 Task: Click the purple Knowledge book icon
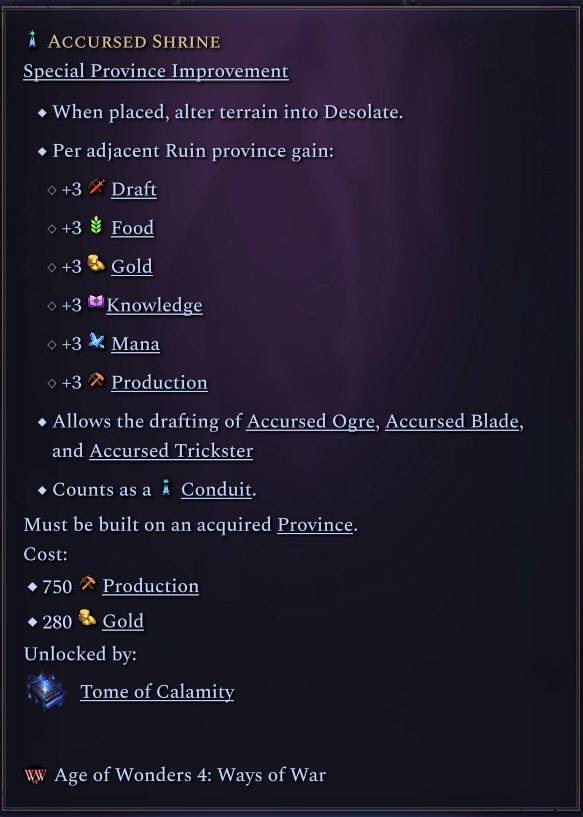pyautogui.click(x=96, y=302)
